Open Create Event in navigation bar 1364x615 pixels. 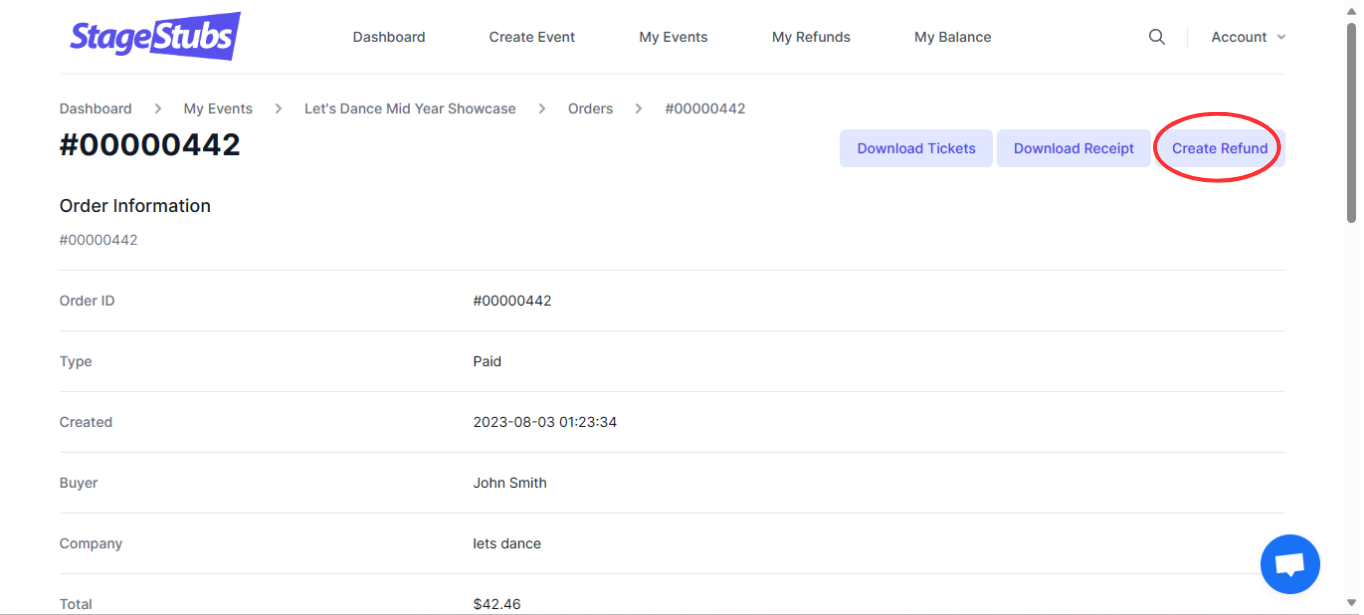[x=532, y=37]
